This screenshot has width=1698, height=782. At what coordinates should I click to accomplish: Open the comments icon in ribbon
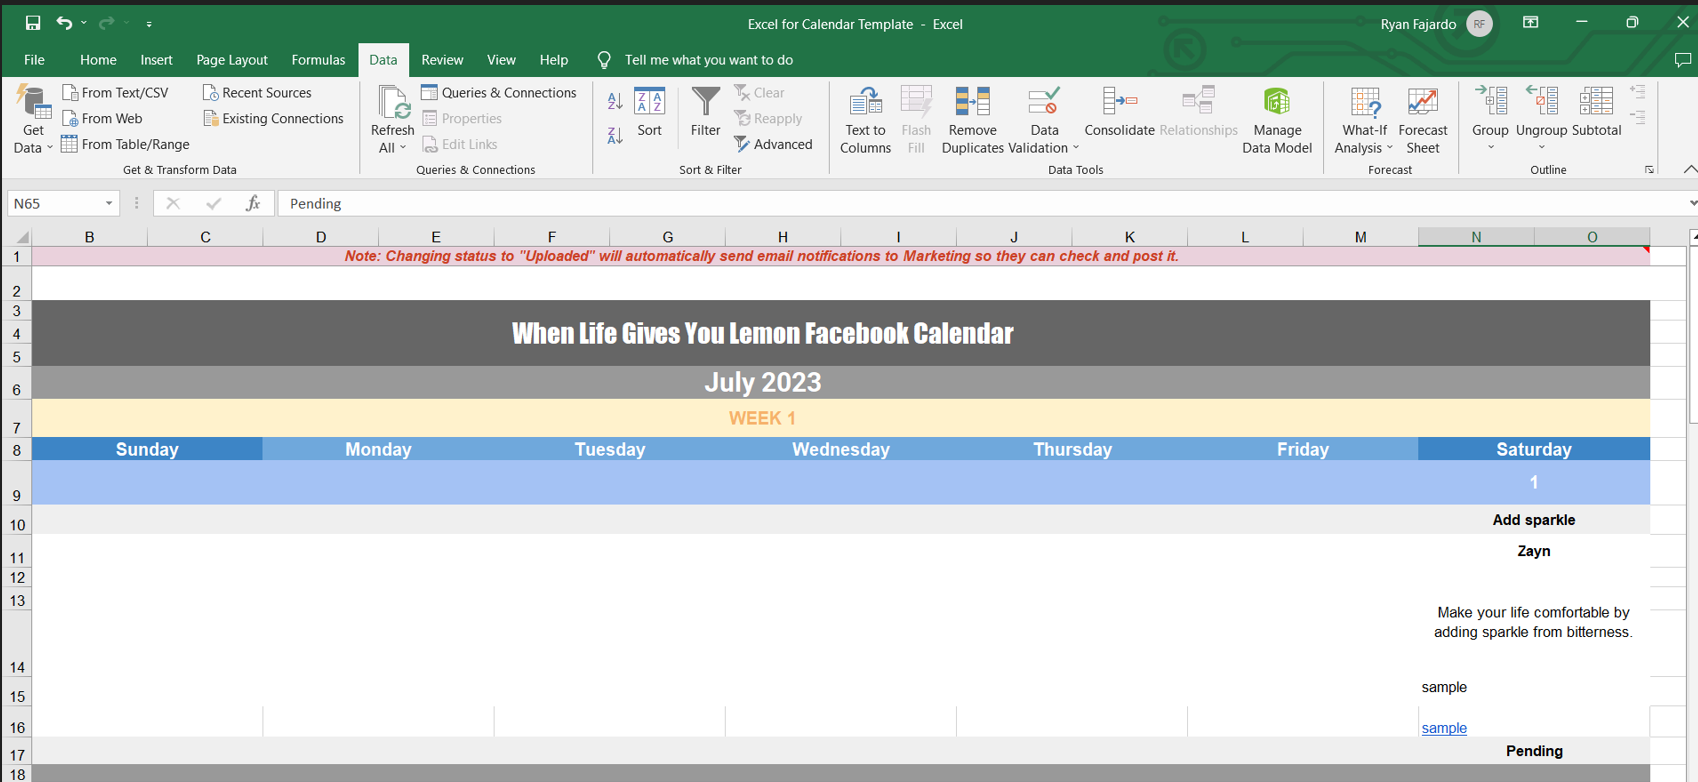coord(1682,60)
